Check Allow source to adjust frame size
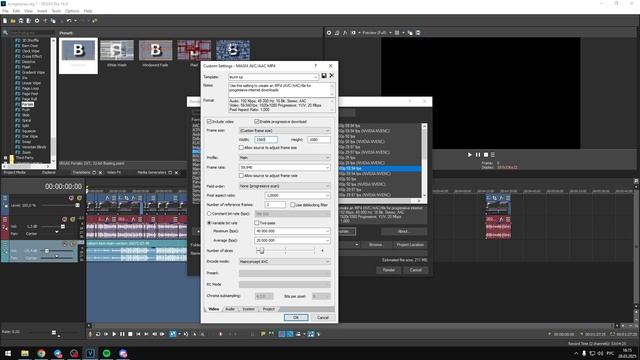The image size is (640, 360). point(241,148)
